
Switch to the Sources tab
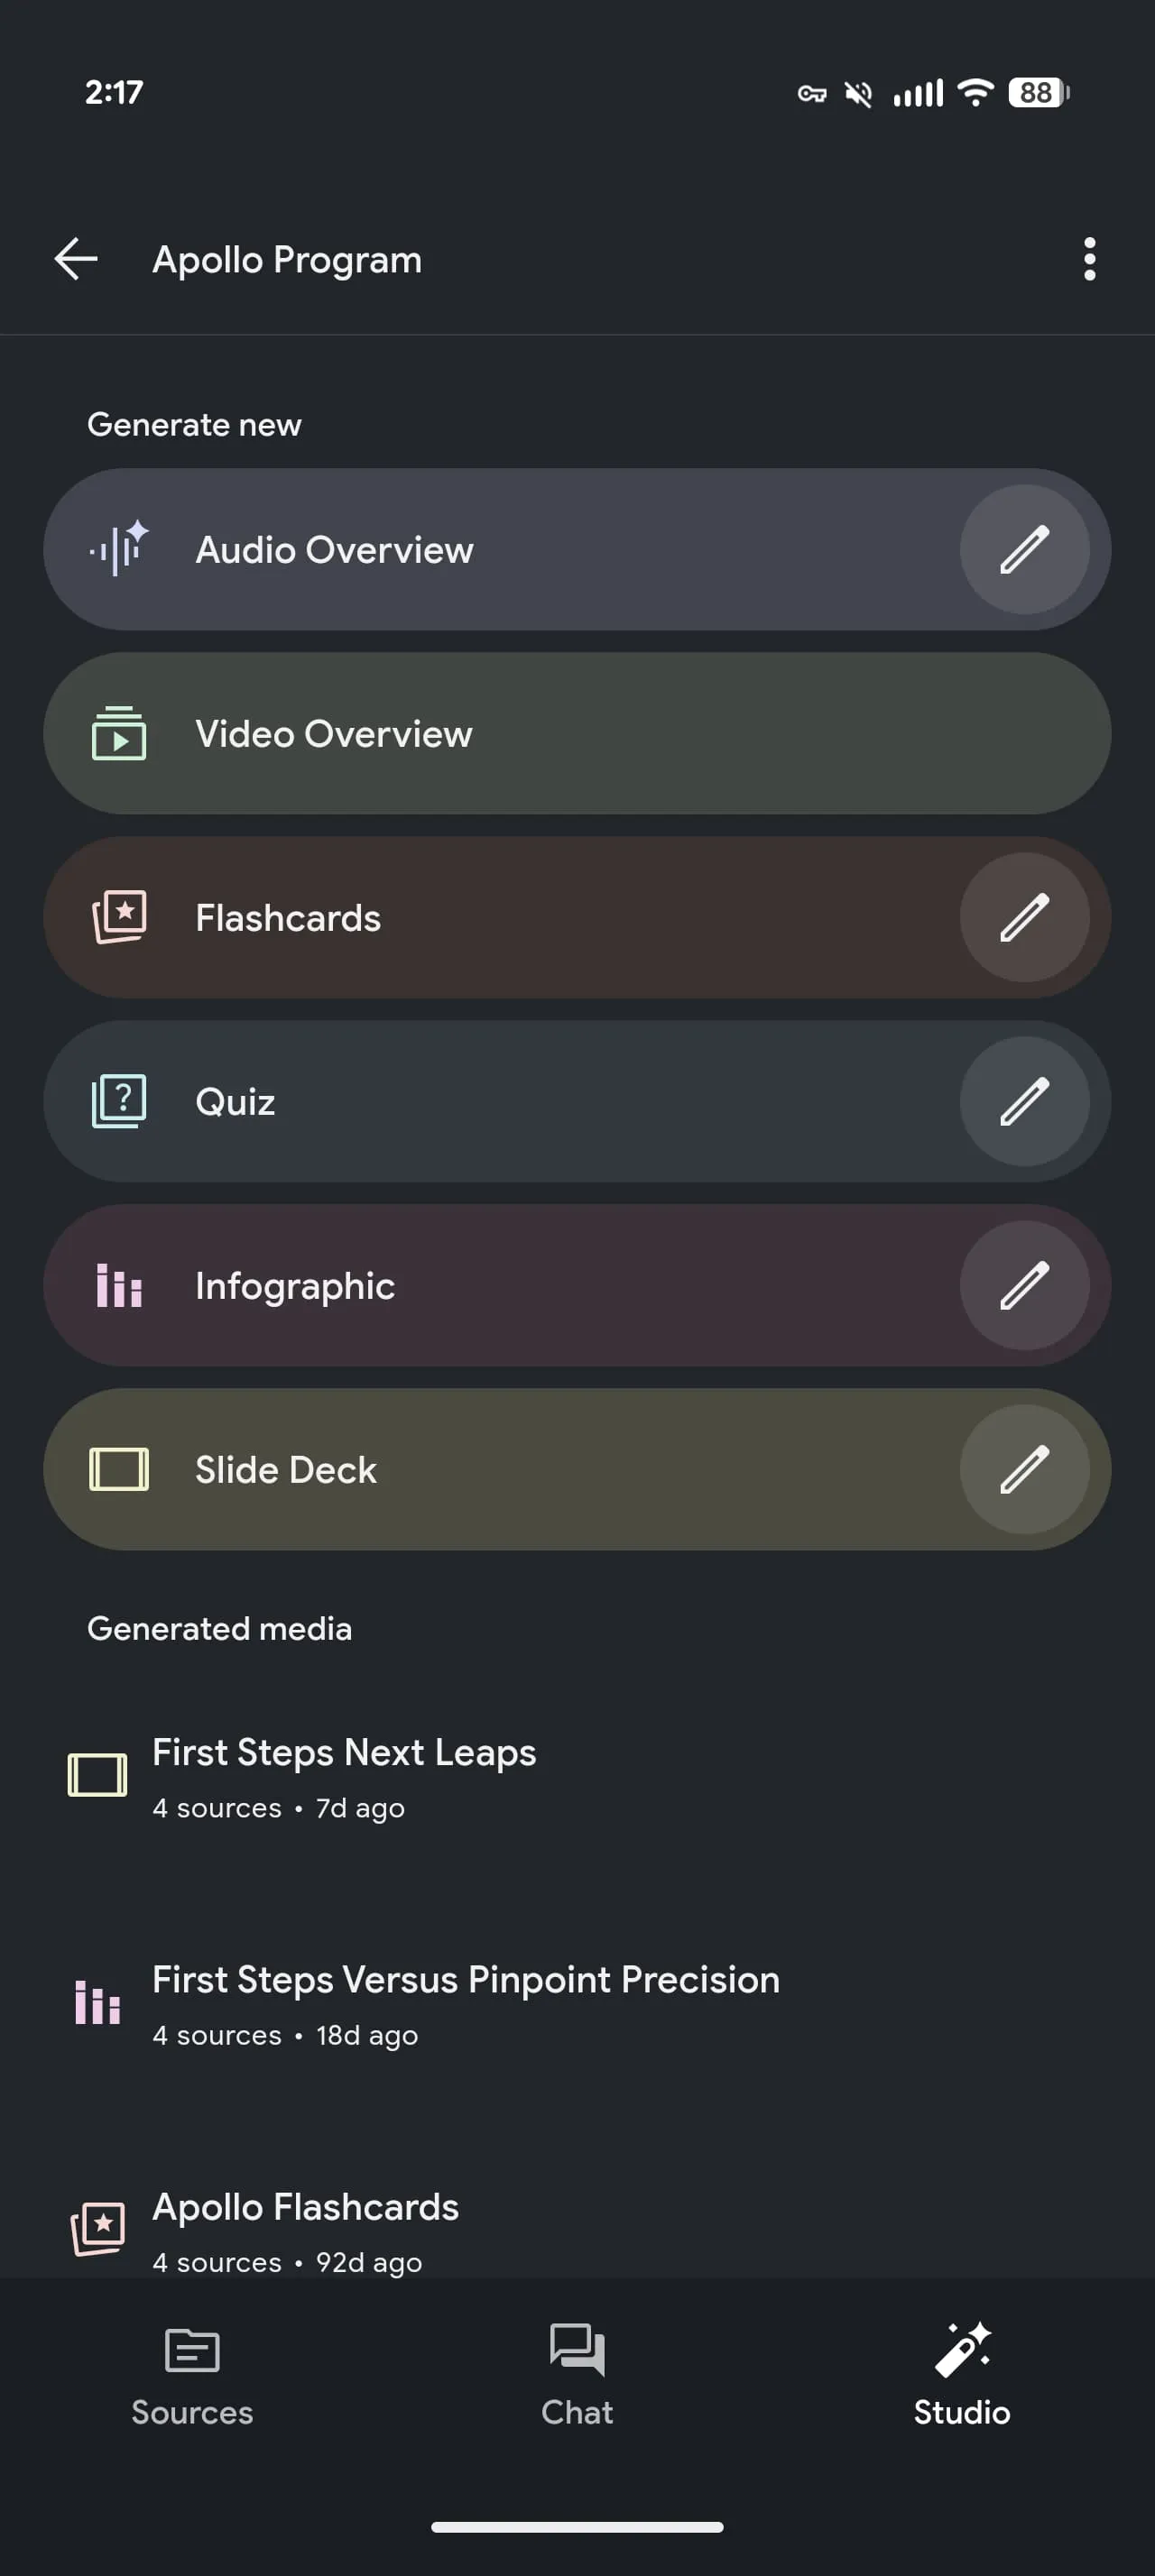click(192, 2375)
